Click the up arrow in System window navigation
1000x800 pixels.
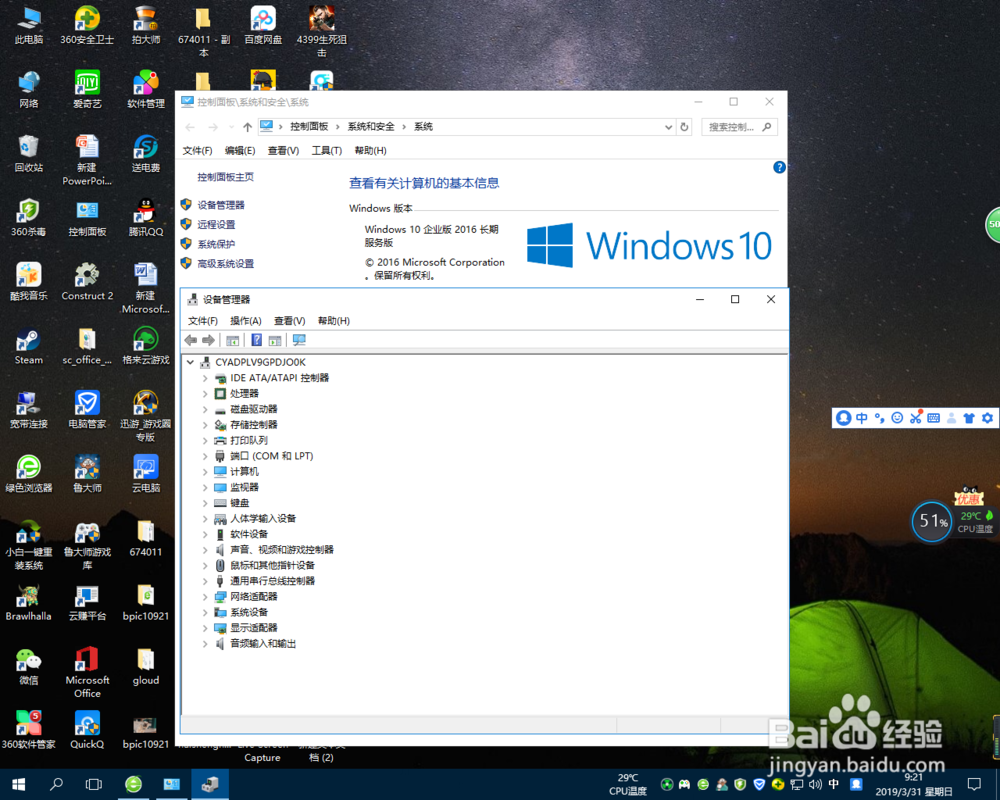(x=247, y=127)
